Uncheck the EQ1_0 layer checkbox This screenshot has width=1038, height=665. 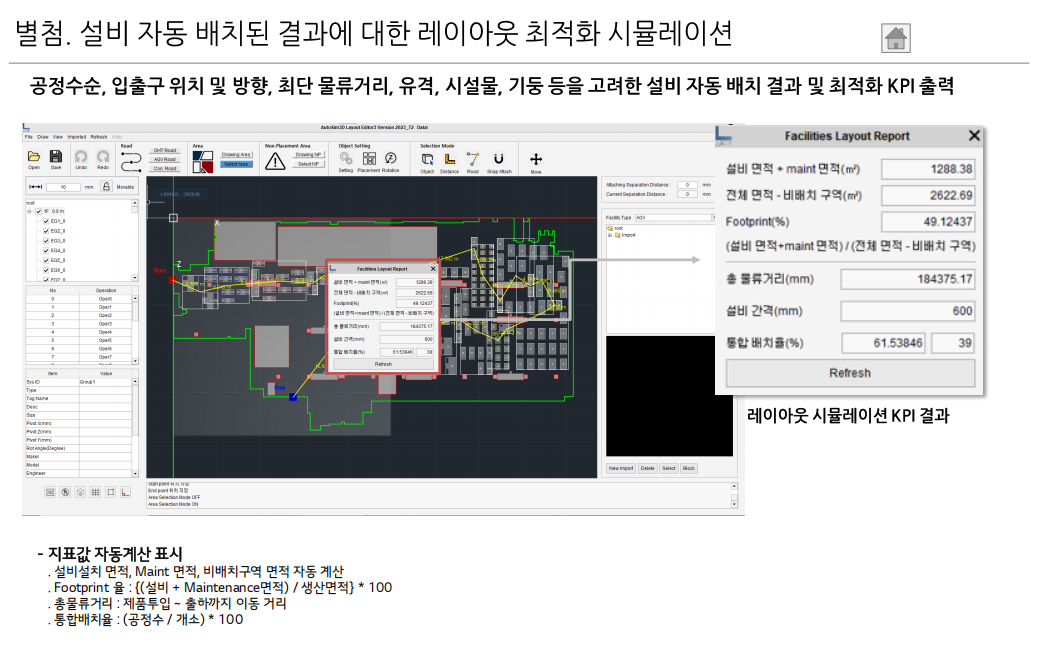coord(46,221)
